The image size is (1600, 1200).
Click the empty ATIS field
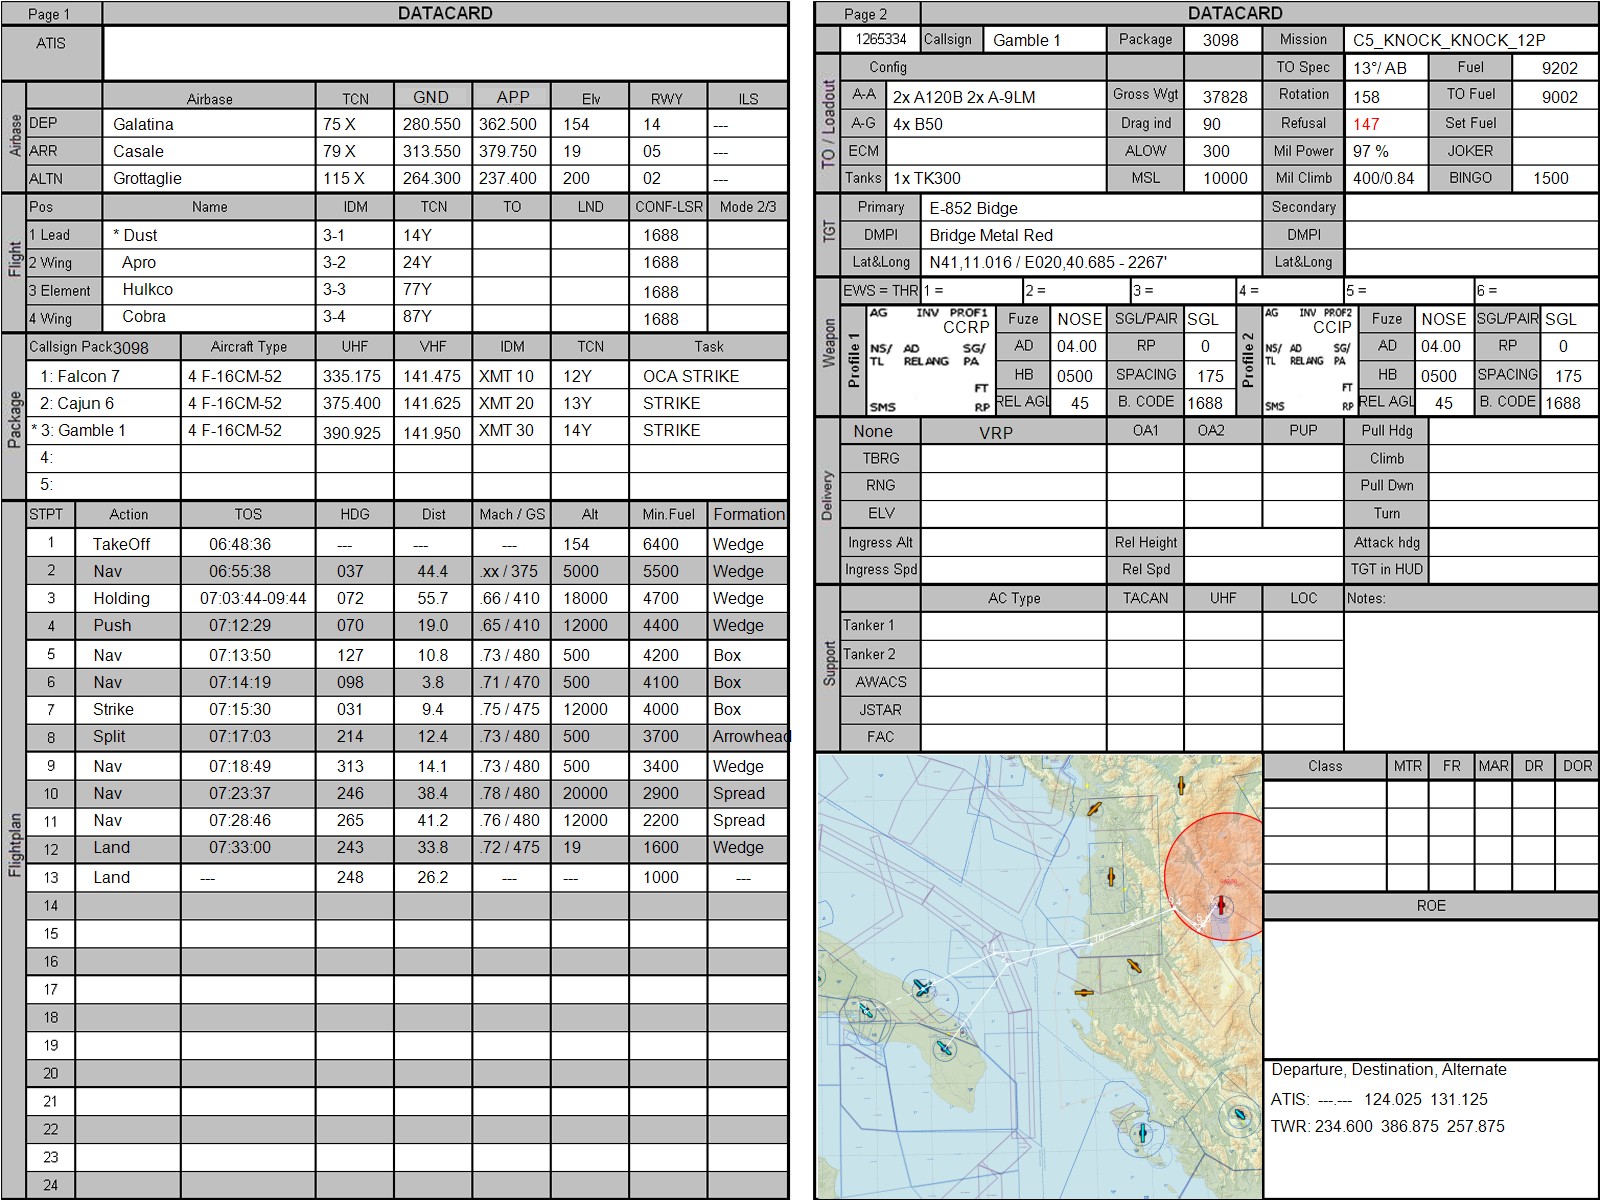point(445,53)
